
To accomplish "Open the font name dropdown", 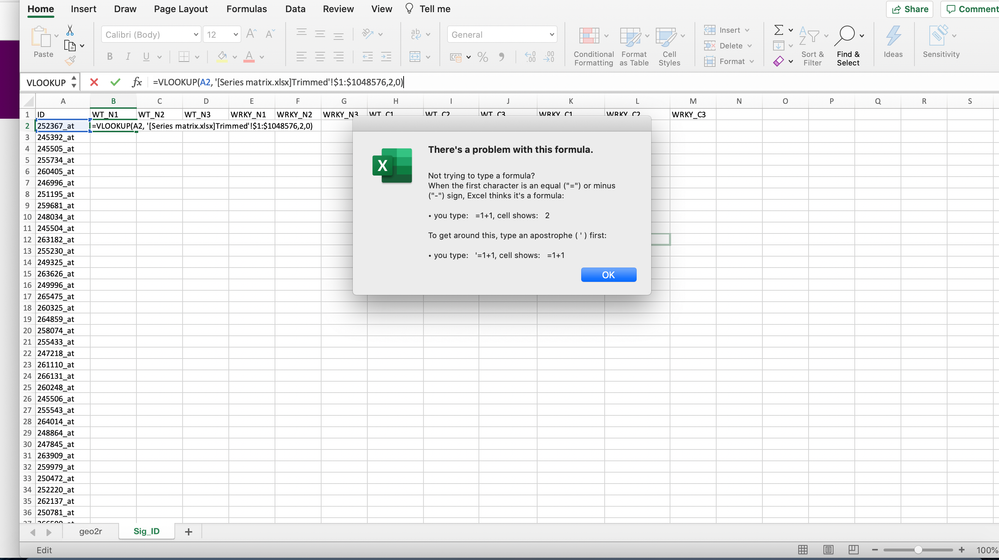I will click(196, 34).
